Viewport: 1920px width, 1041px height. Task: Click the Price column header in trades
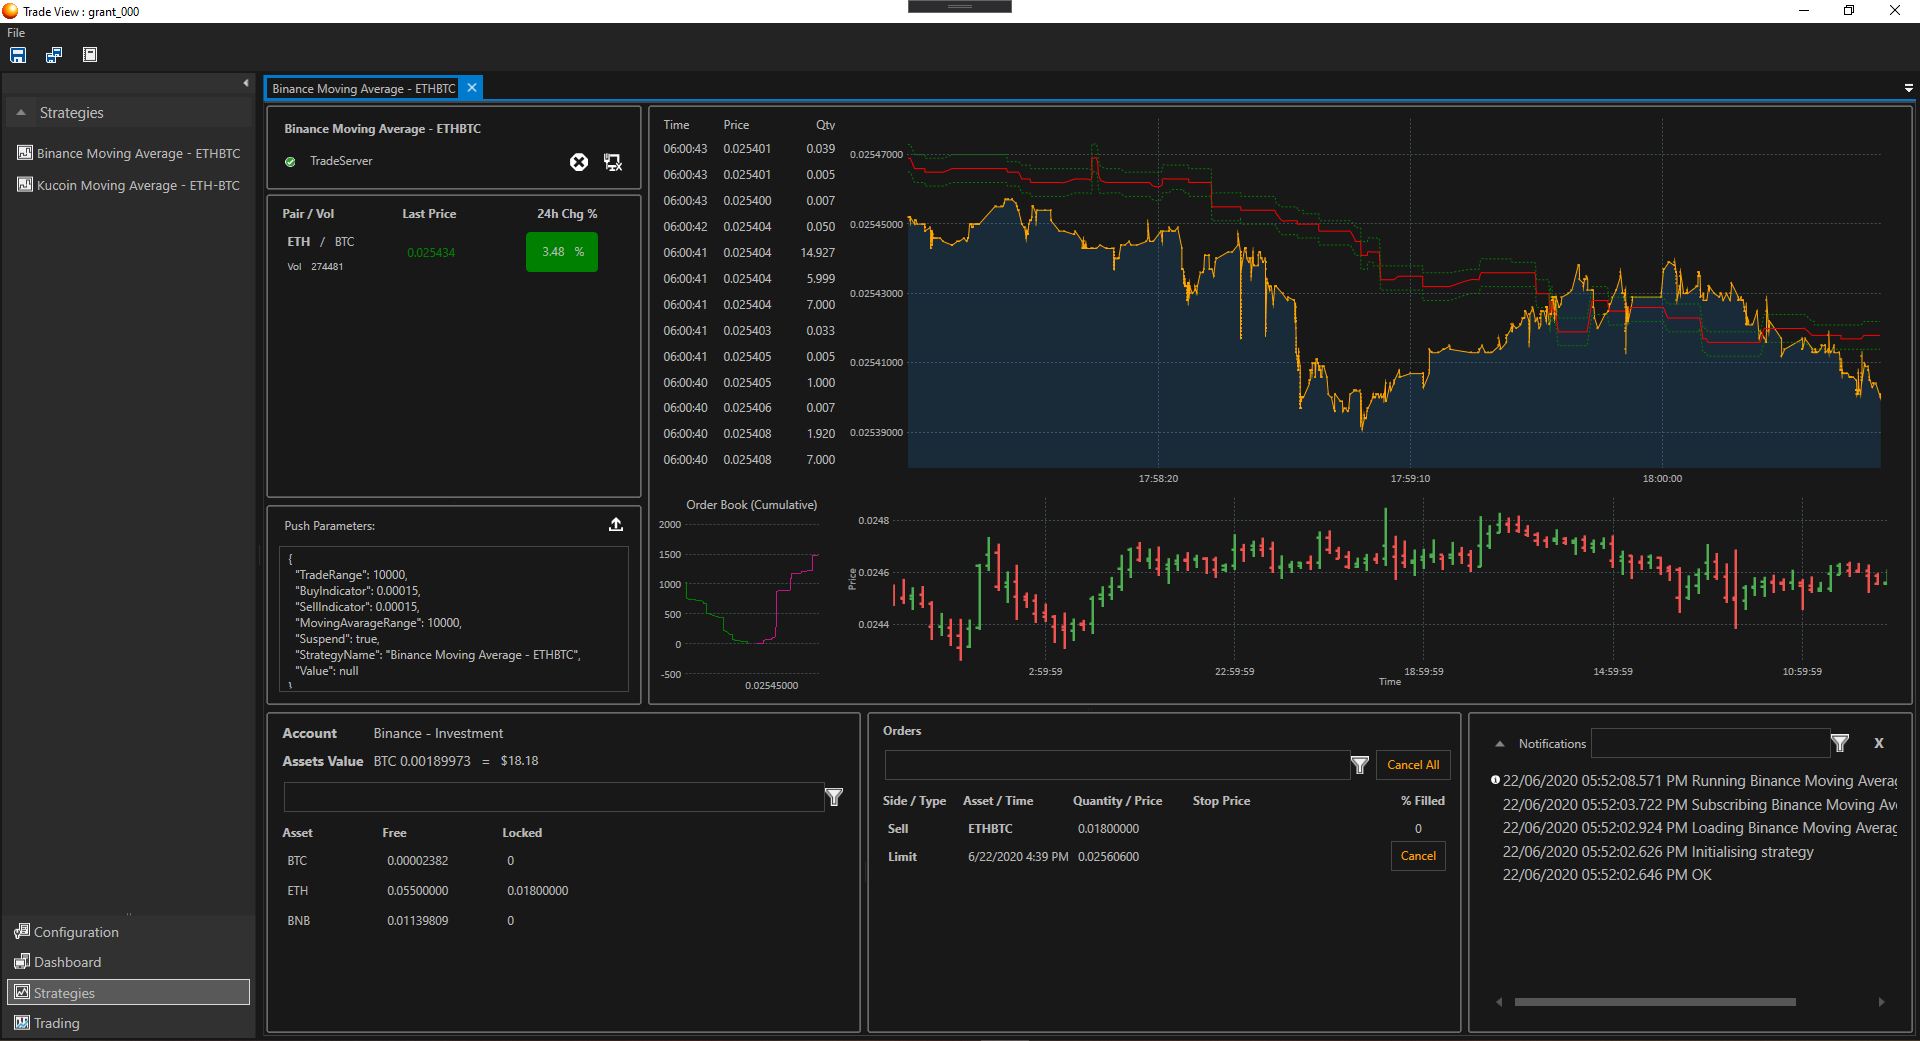pos(736,125)
